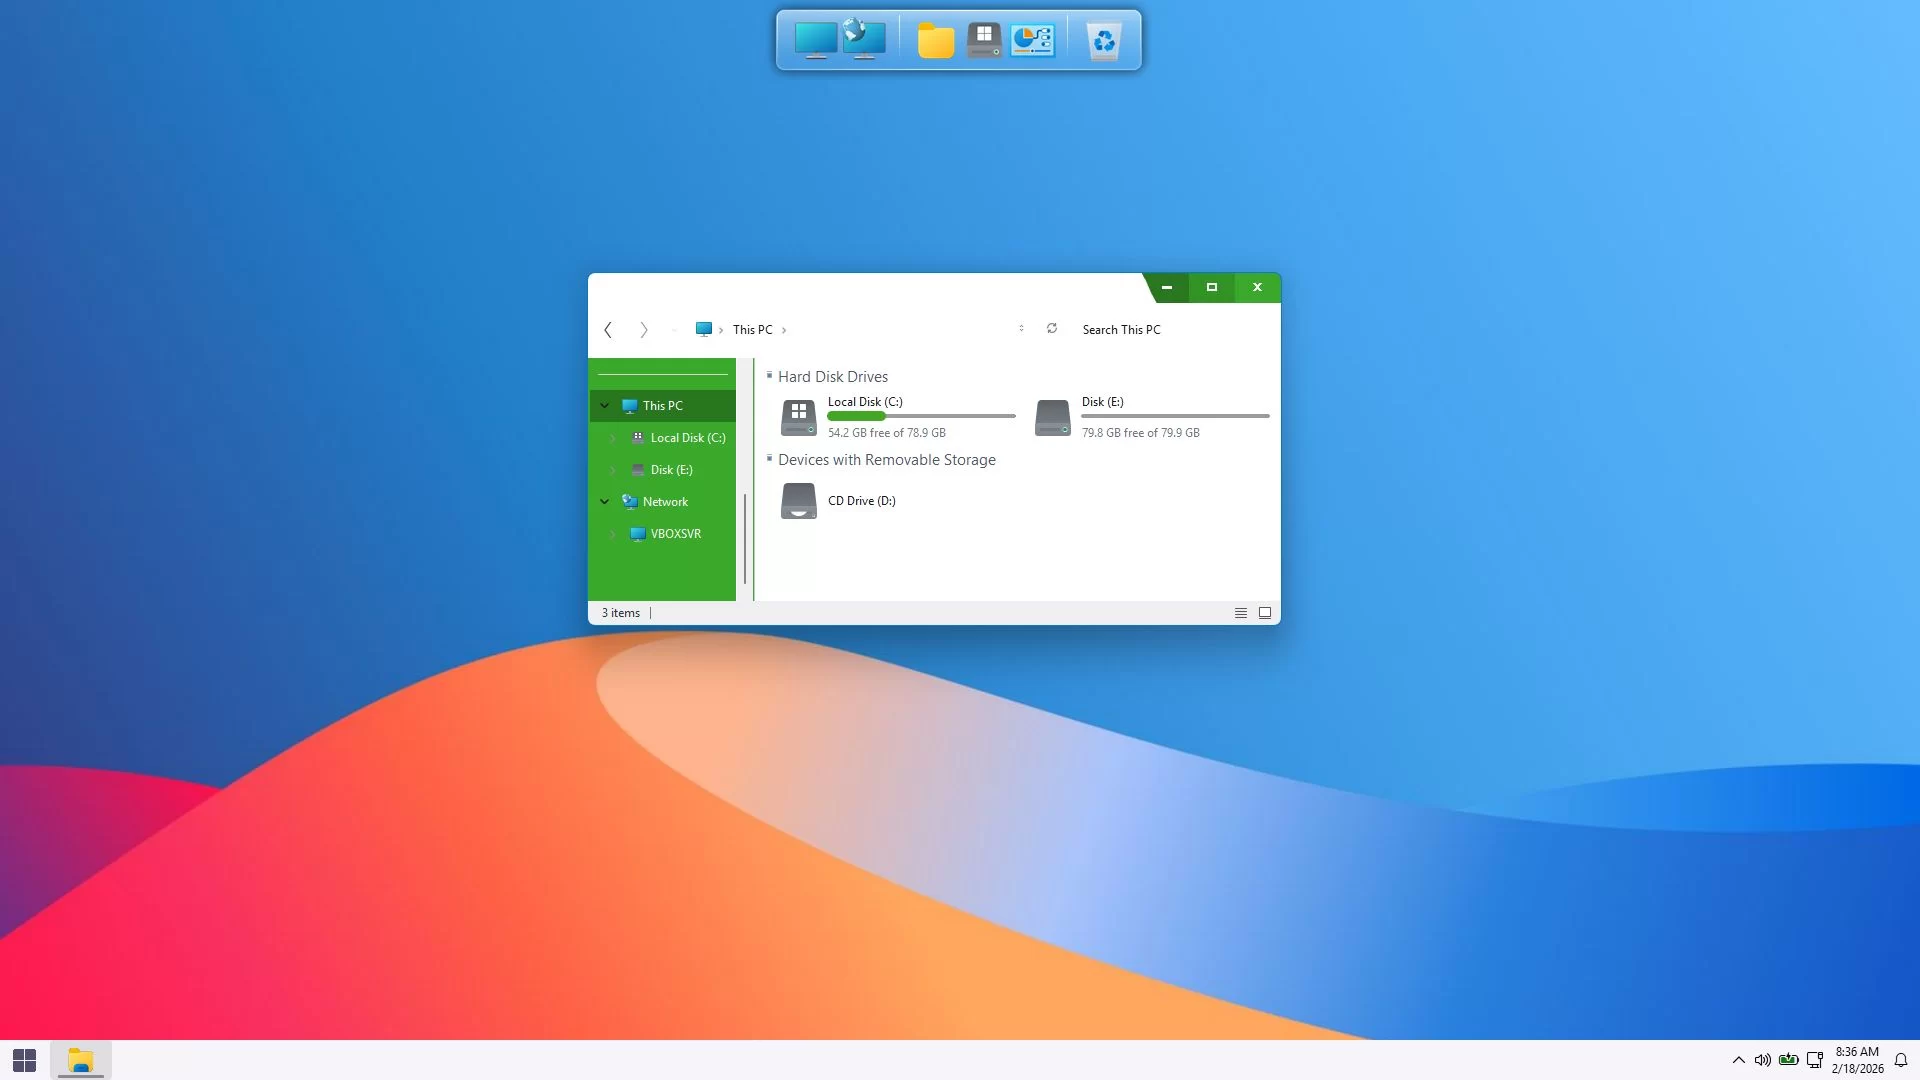This screenshot has height=1080, width=1920.
Task: Open the Network icon in the dock
Action: [x=864, y=38]
